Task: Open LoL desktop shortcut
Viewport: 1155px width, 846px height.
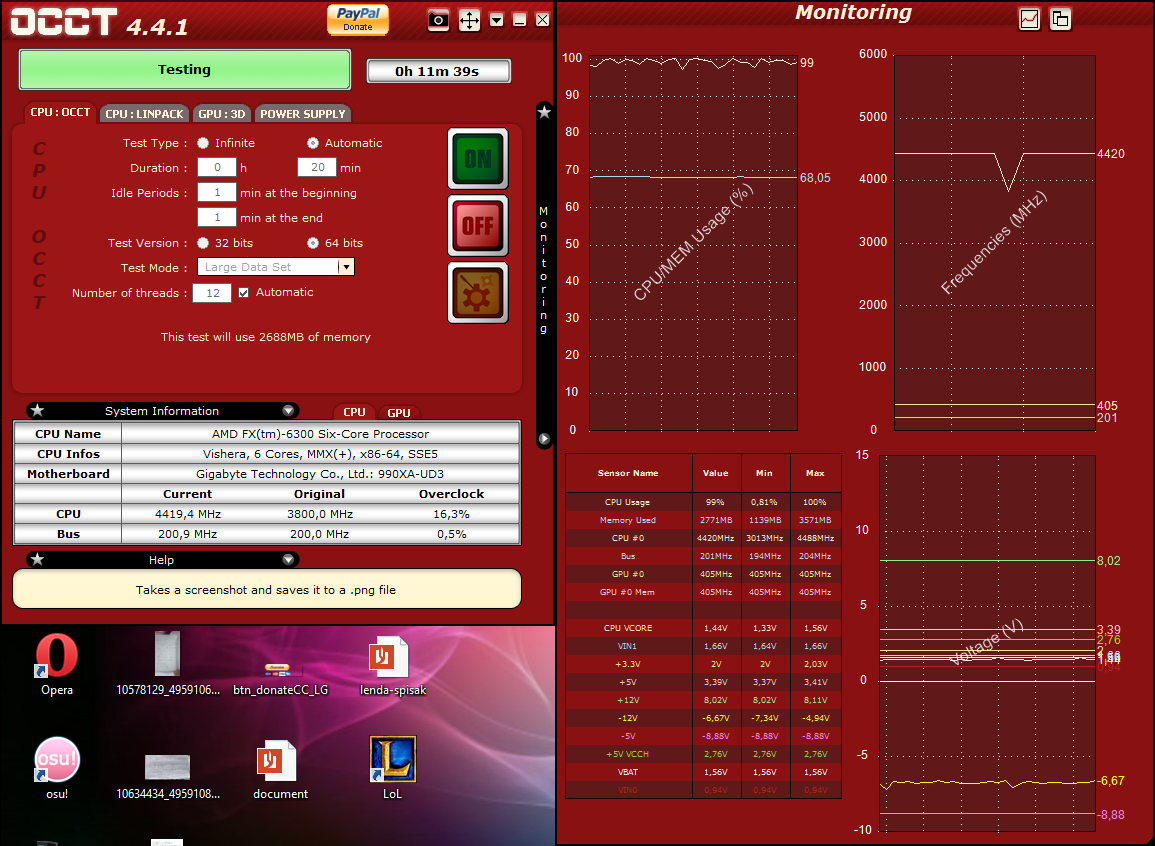Action: [393, 768]
